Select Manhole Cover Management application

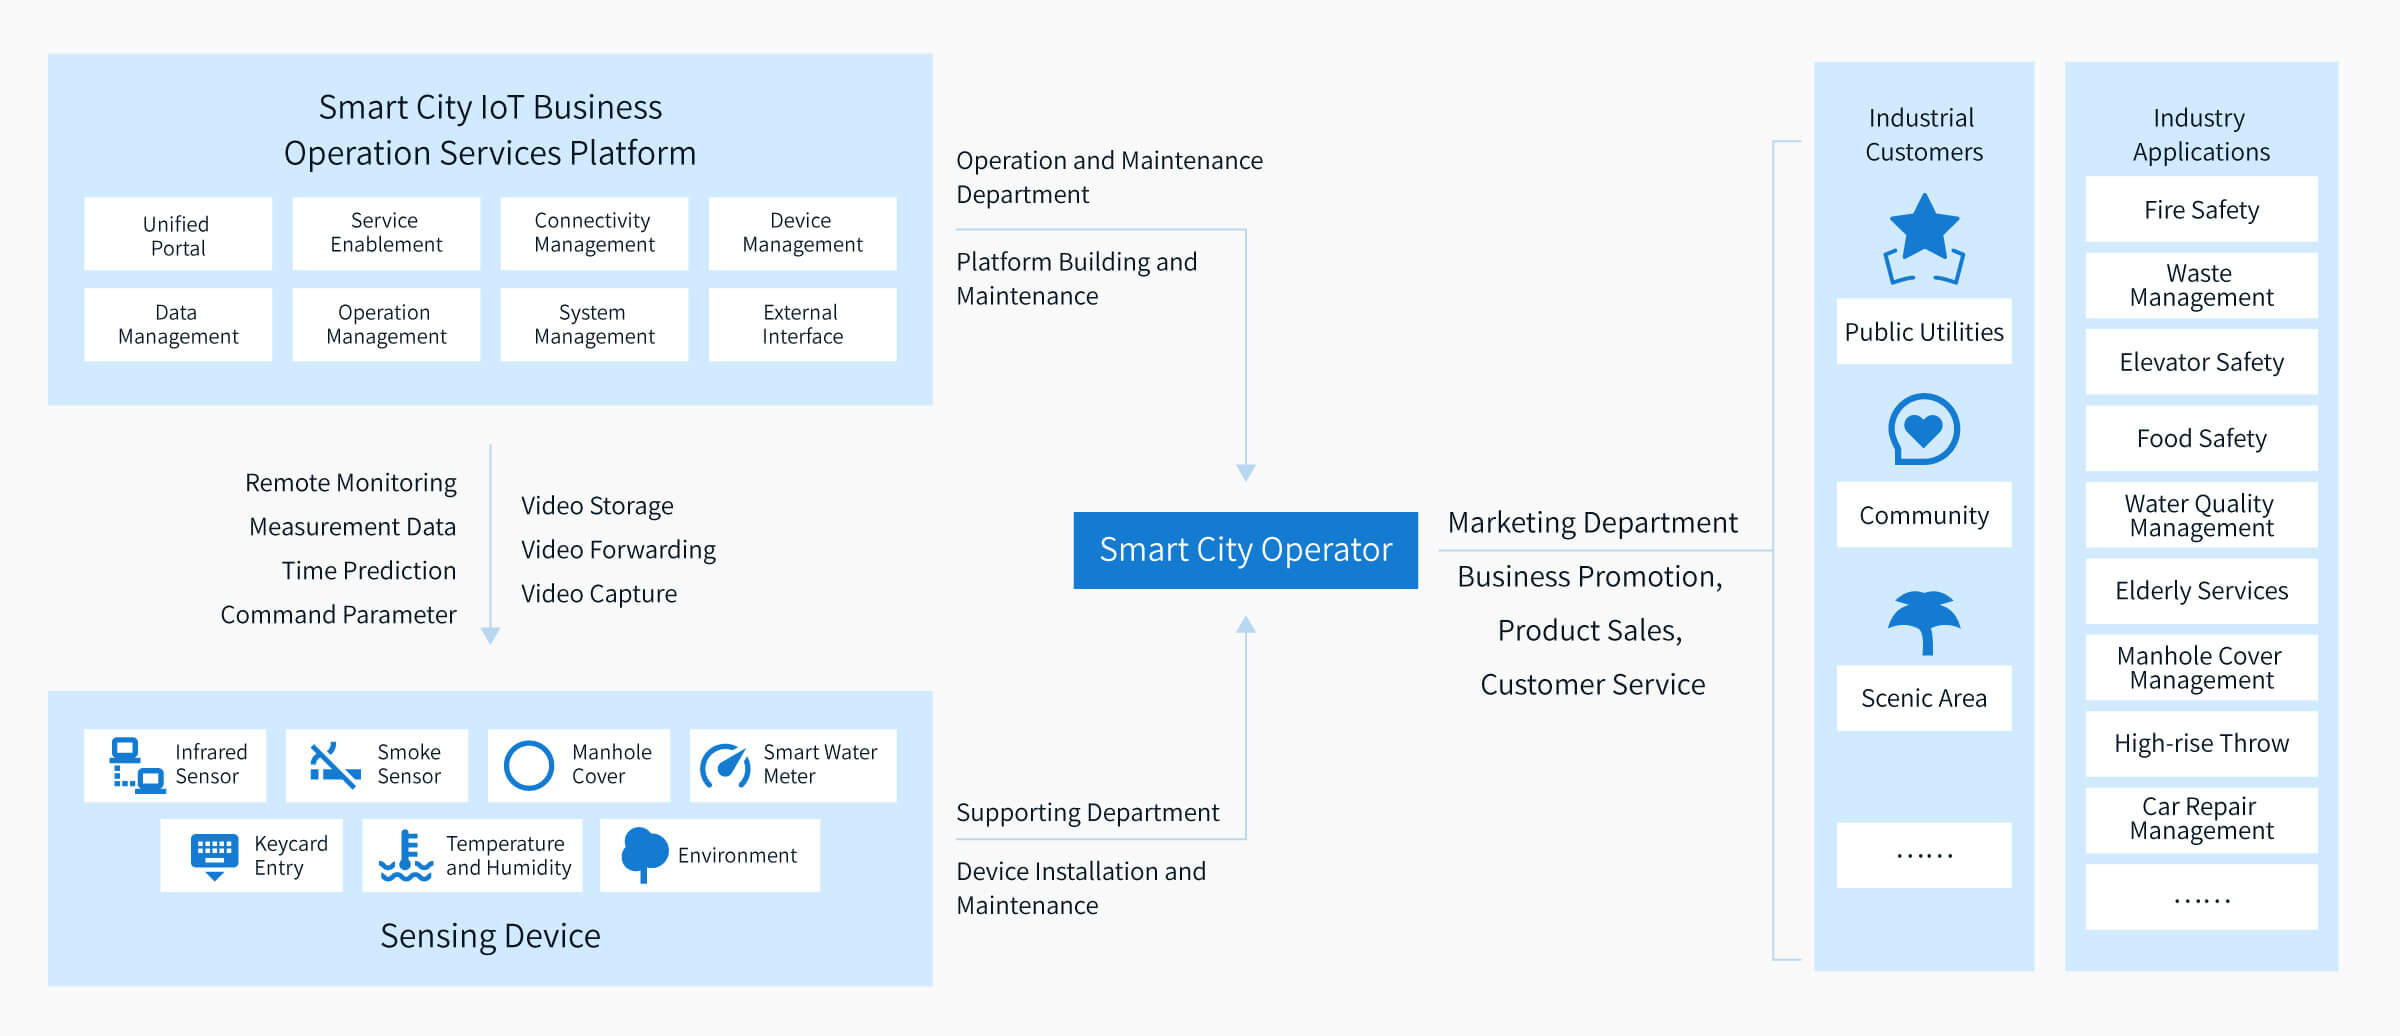click(x=2201, y=667)
